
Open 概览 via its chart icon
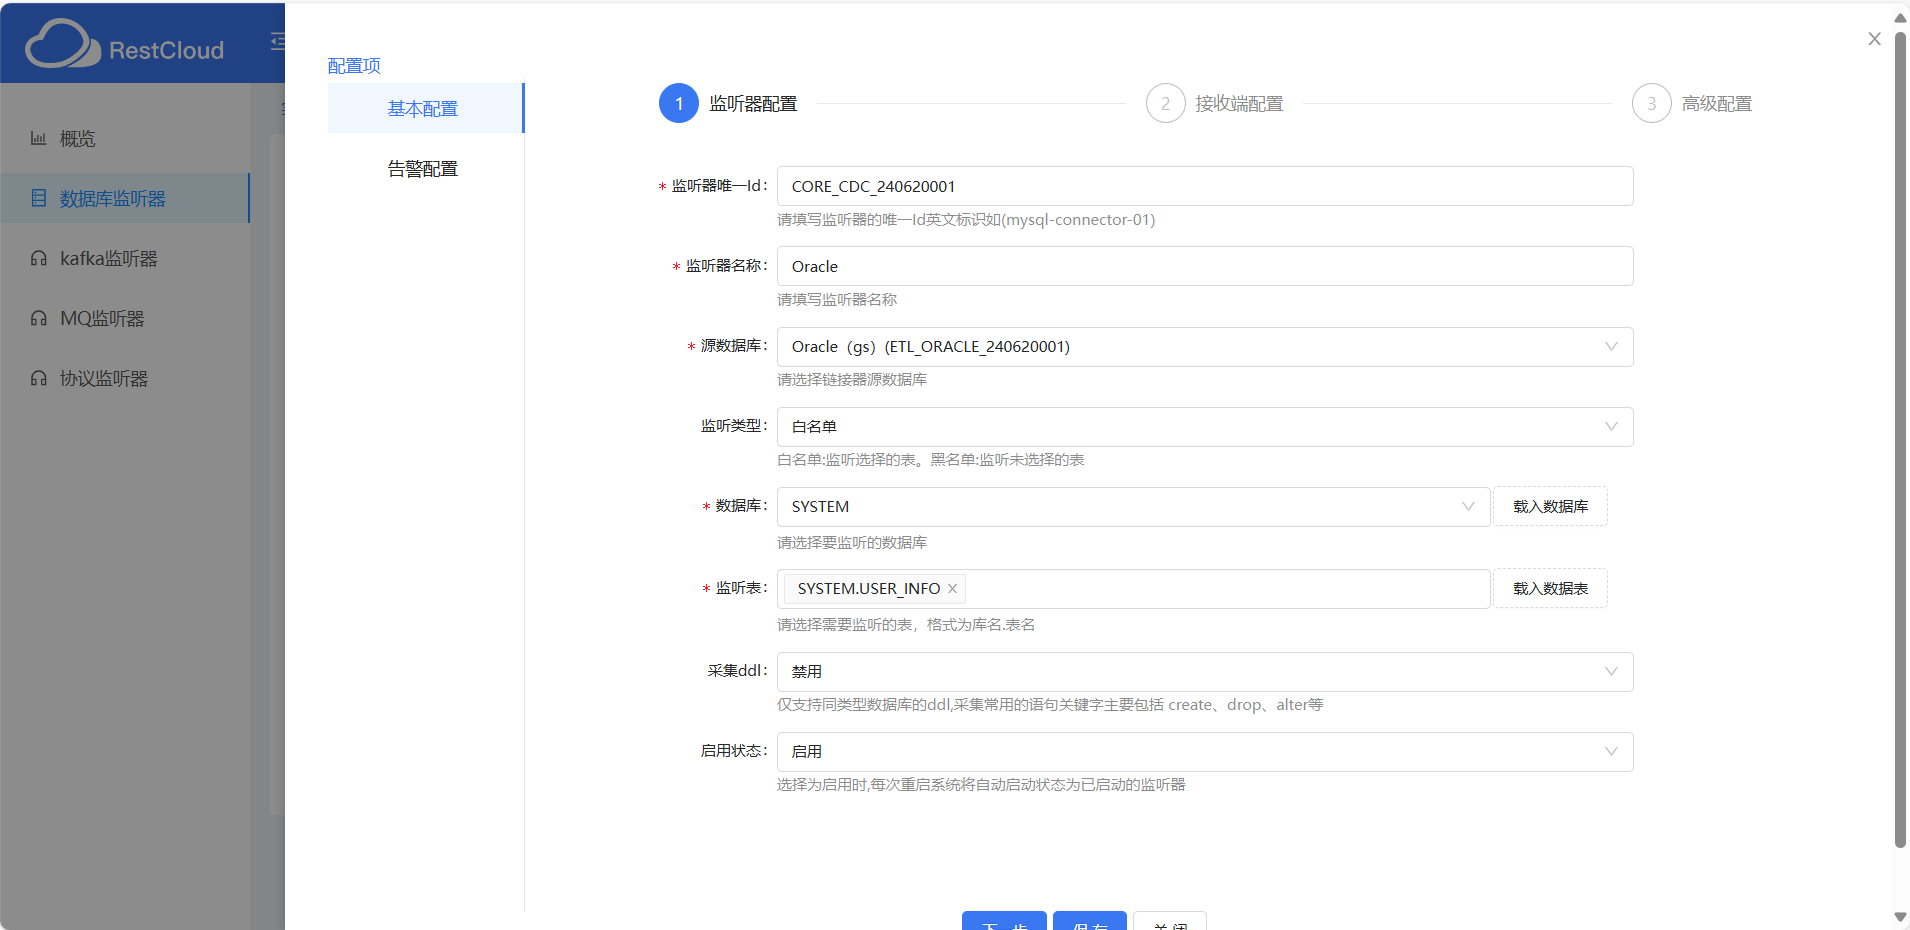[38, 138]
